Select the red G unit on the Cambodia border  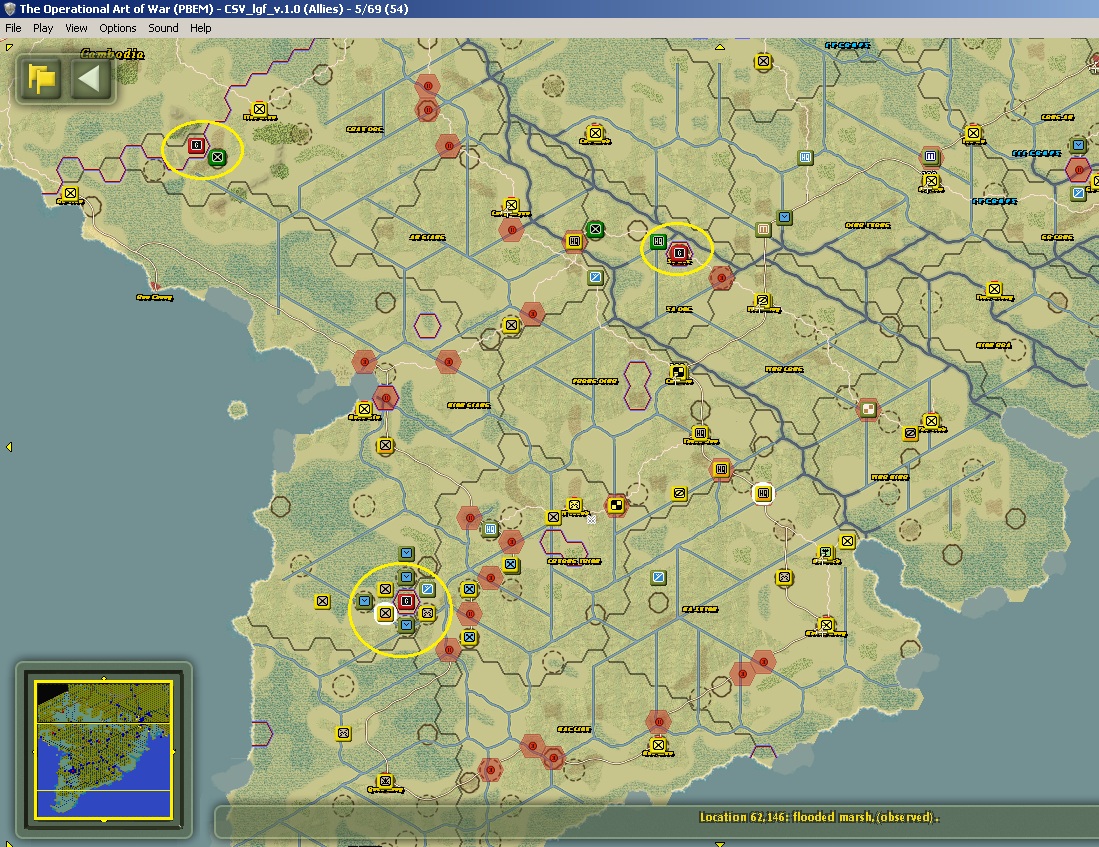[196, 145]
